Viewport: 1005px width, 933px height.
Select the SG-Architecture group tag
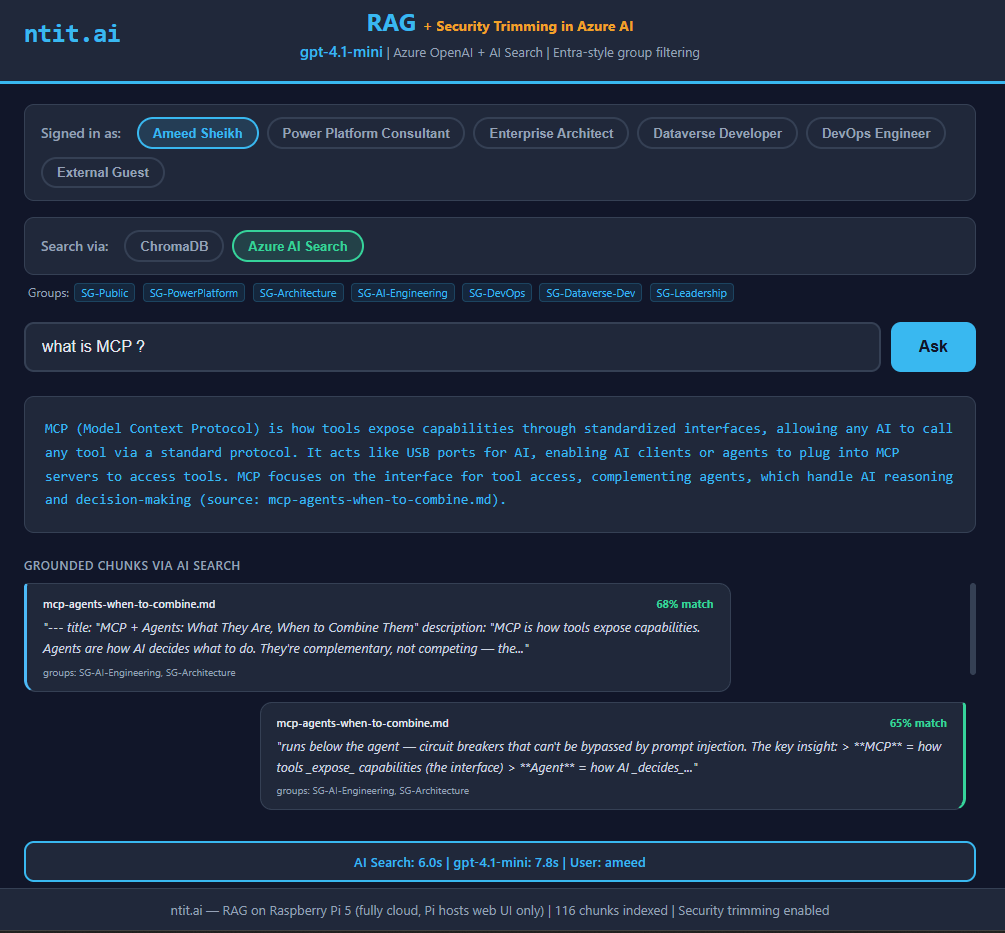pyautogui.click(x=298, y=293)
